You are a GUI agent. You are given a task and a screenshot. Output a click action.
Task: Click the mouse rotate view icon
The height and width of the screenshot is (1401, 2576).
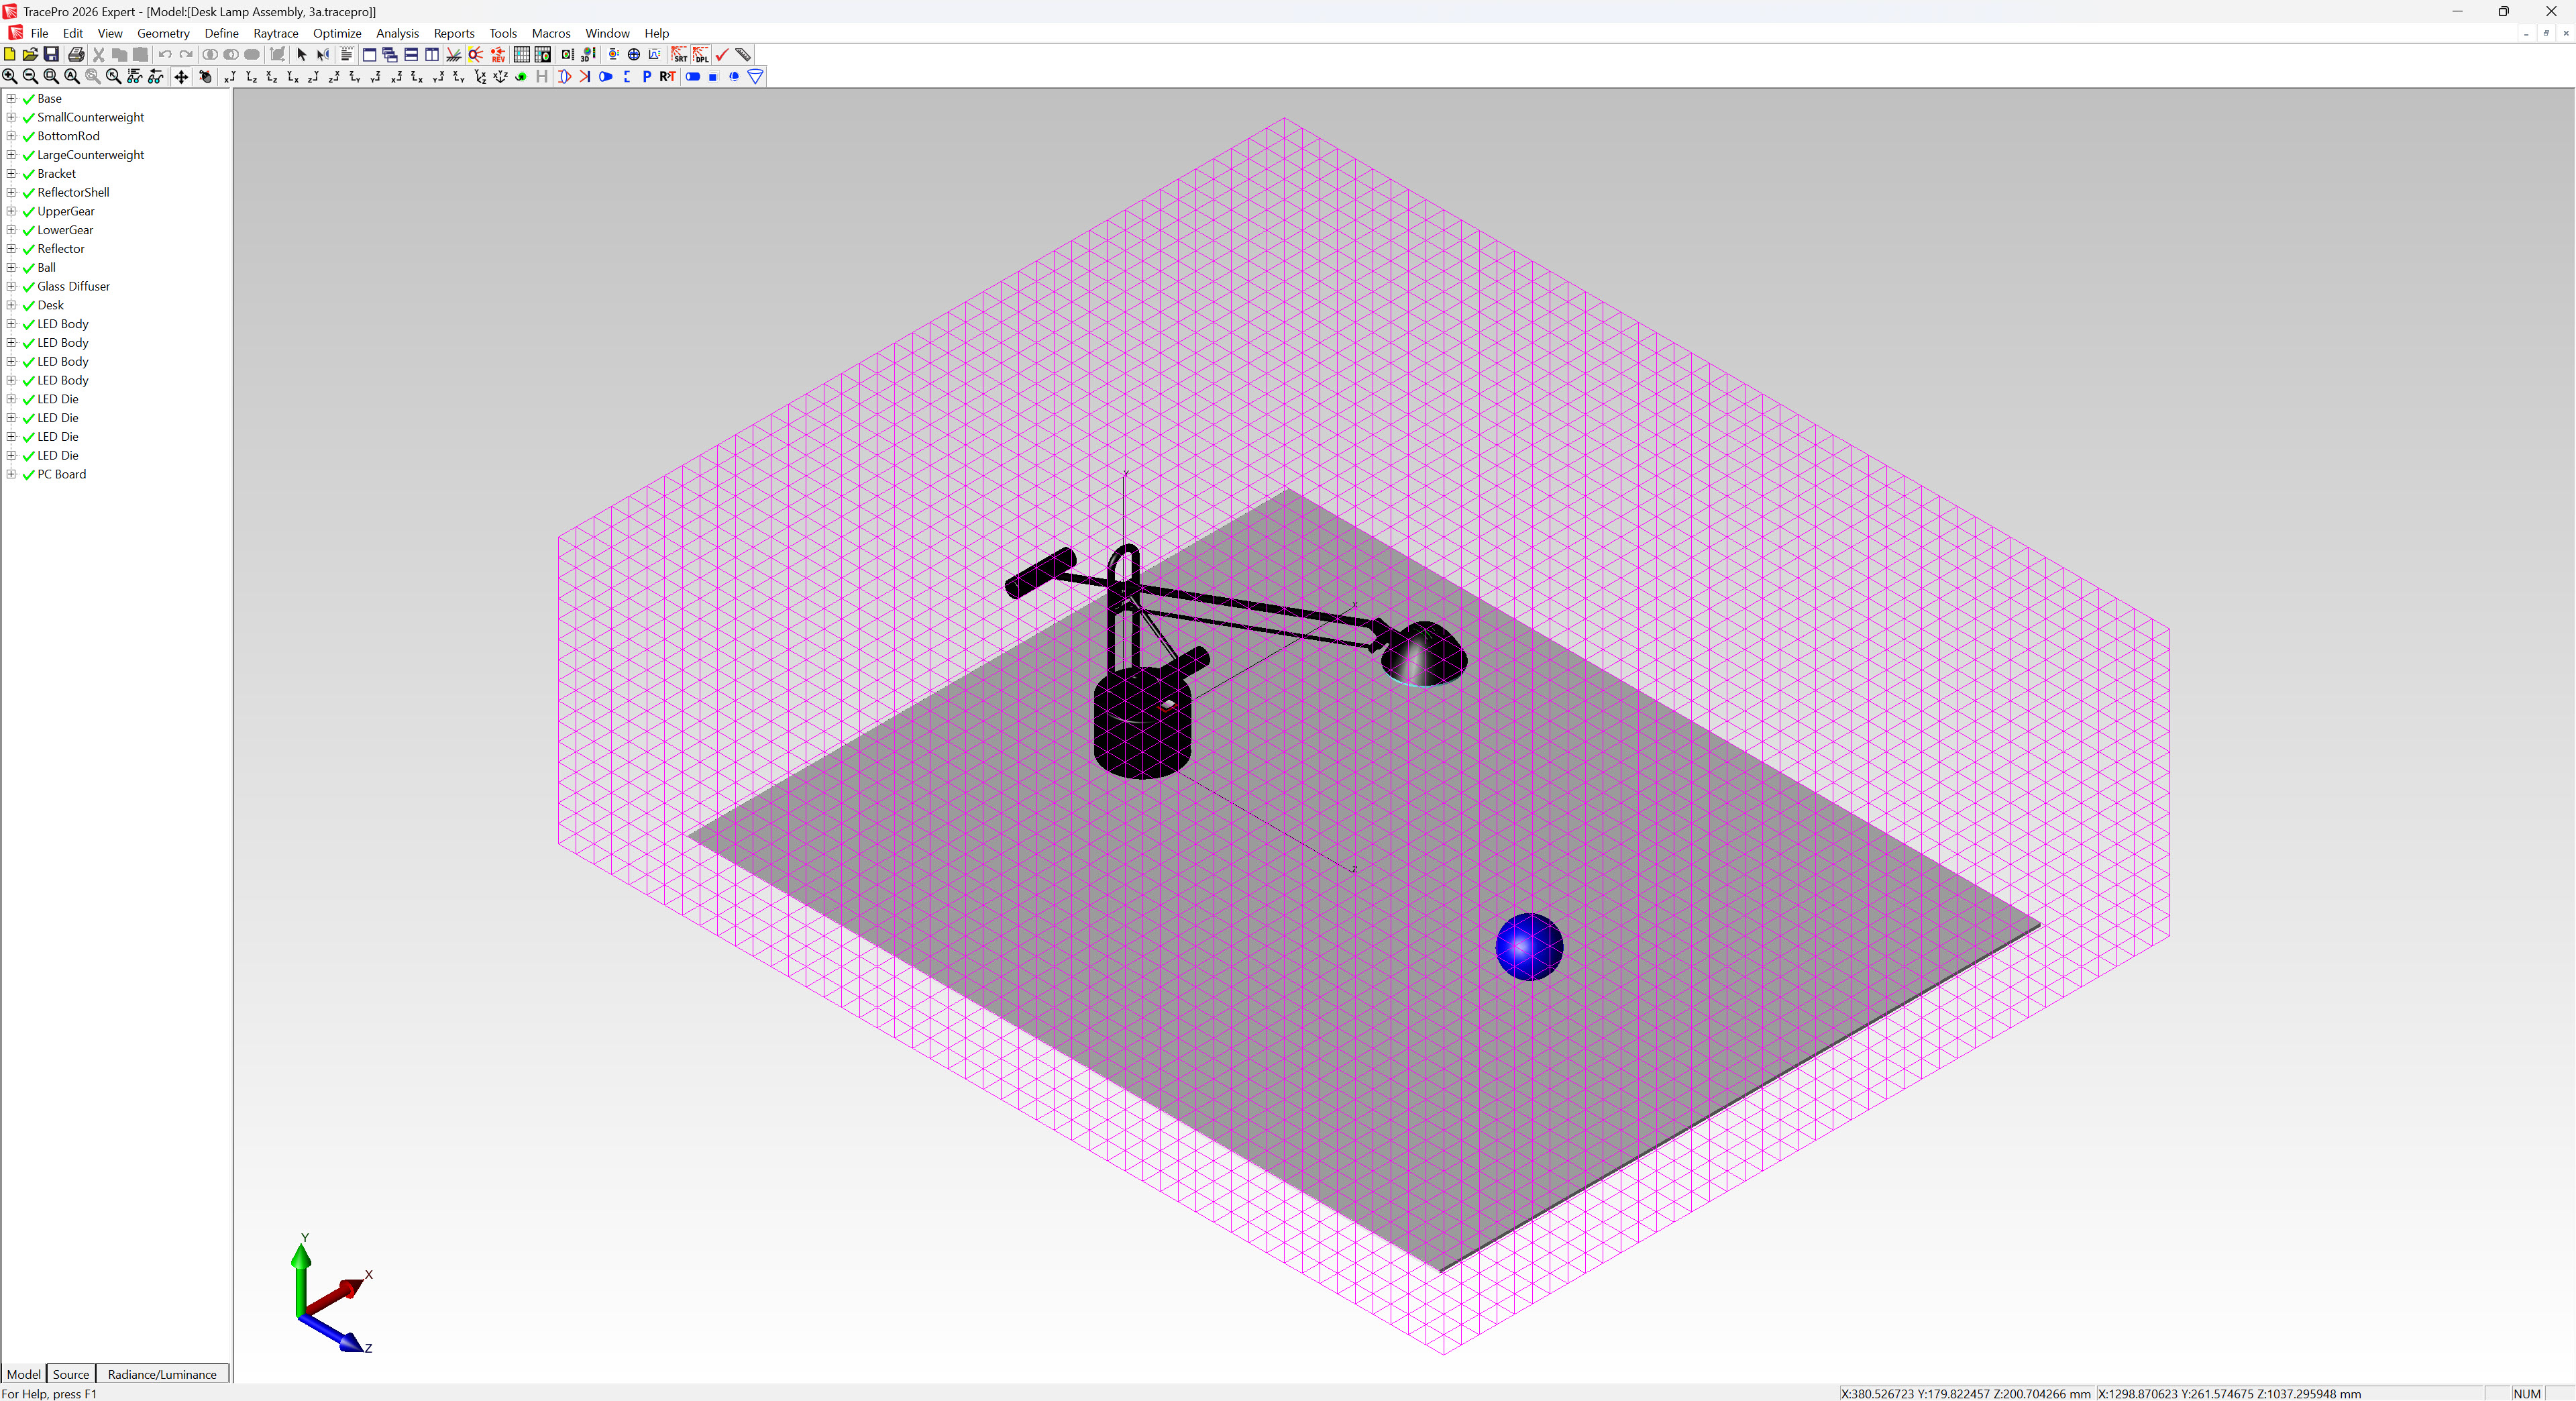pos(206,76)
